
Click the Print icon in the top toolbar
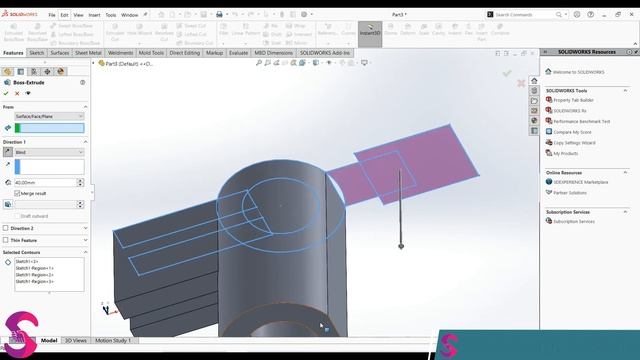click(x=219, y=15)
